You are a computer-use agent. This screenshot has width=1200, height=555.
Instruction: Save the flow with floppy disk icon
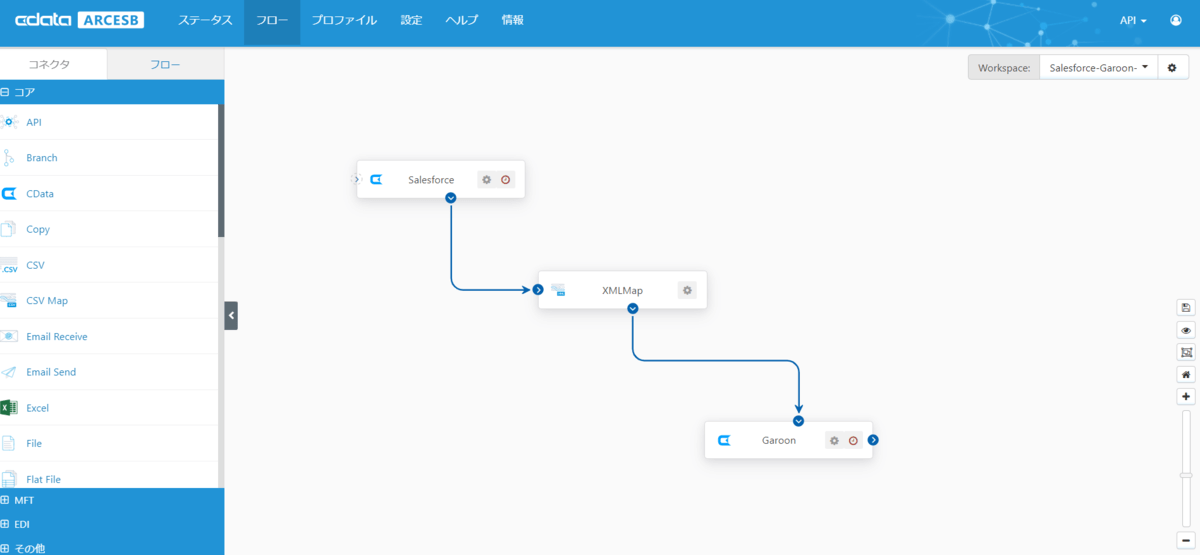tap(1187, 308)
